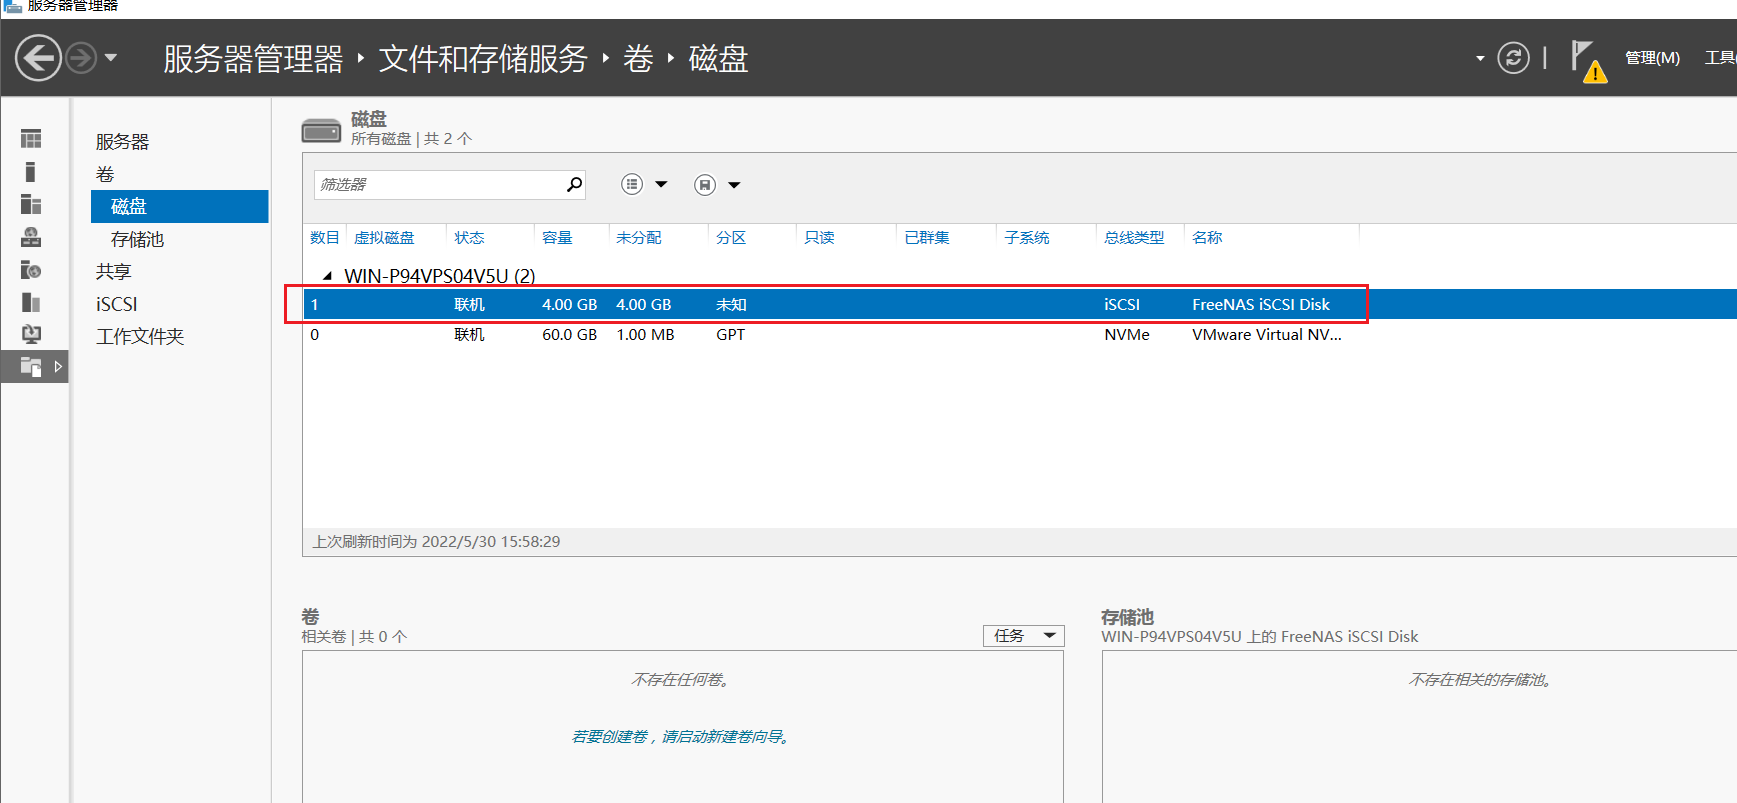
Task: Open the 任务 dropdown in 卷 panel
Action: tap(1024, 636)
